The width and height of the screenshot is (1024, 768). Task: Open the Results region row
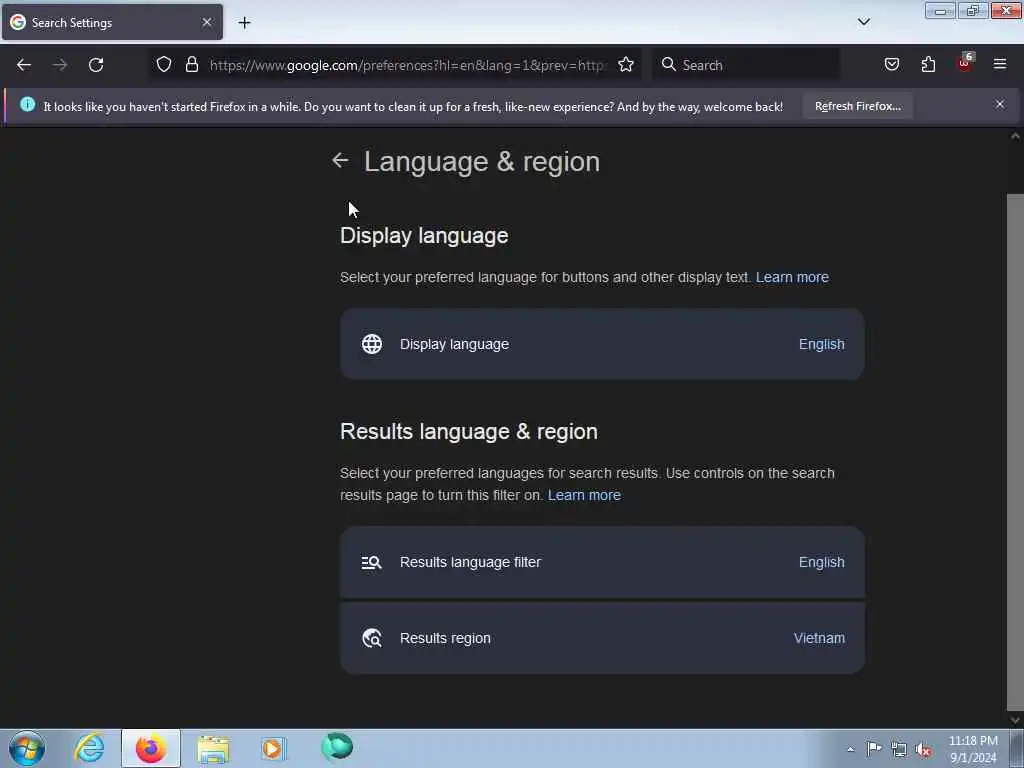(602, 638)
